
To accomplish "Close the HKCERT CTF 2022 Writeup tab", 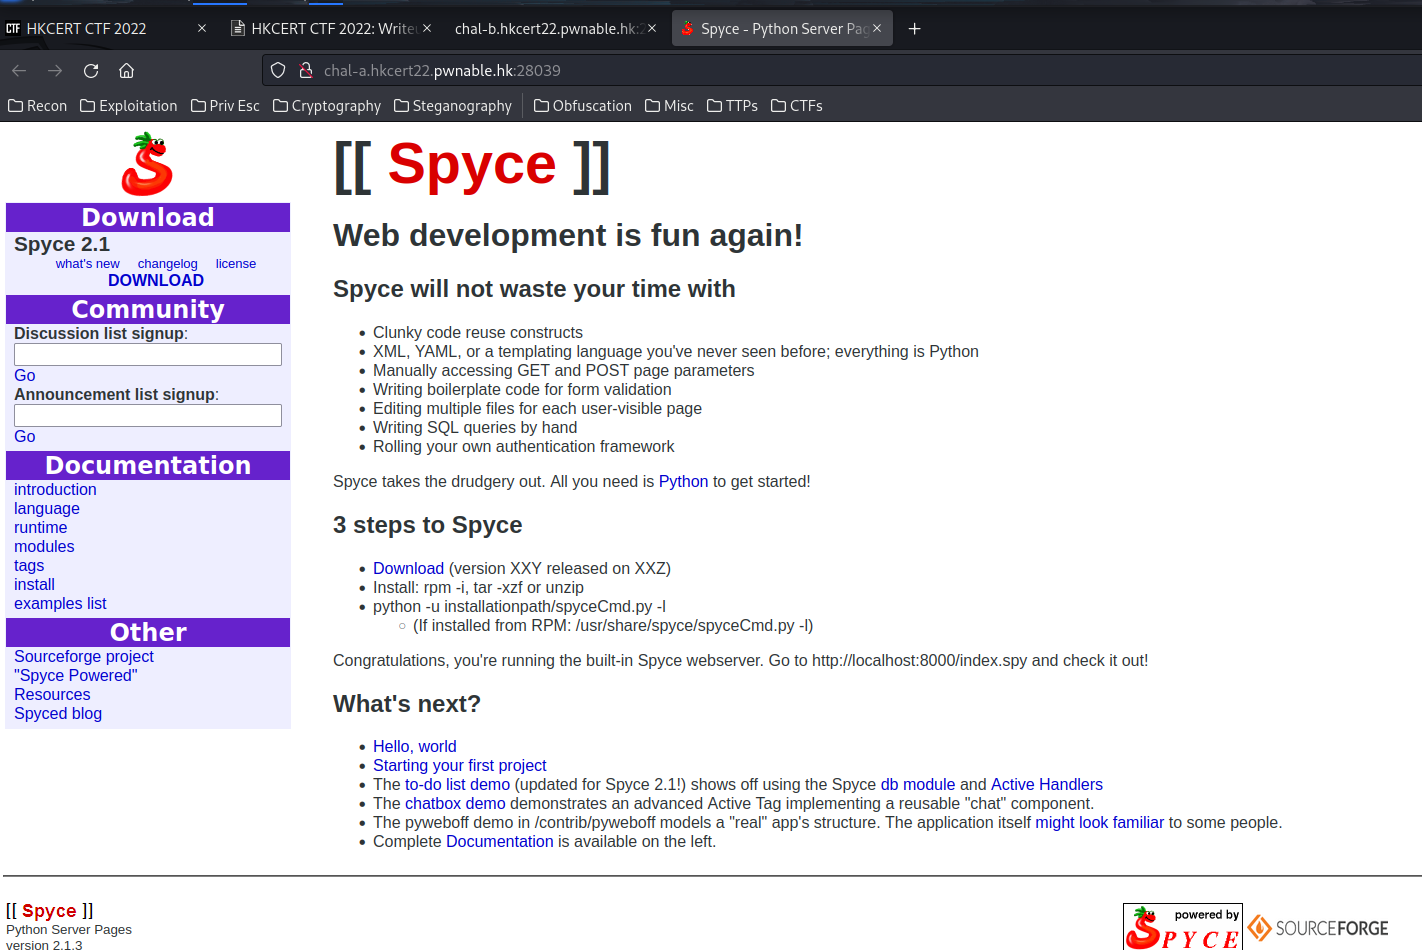I will pos(427,28).
